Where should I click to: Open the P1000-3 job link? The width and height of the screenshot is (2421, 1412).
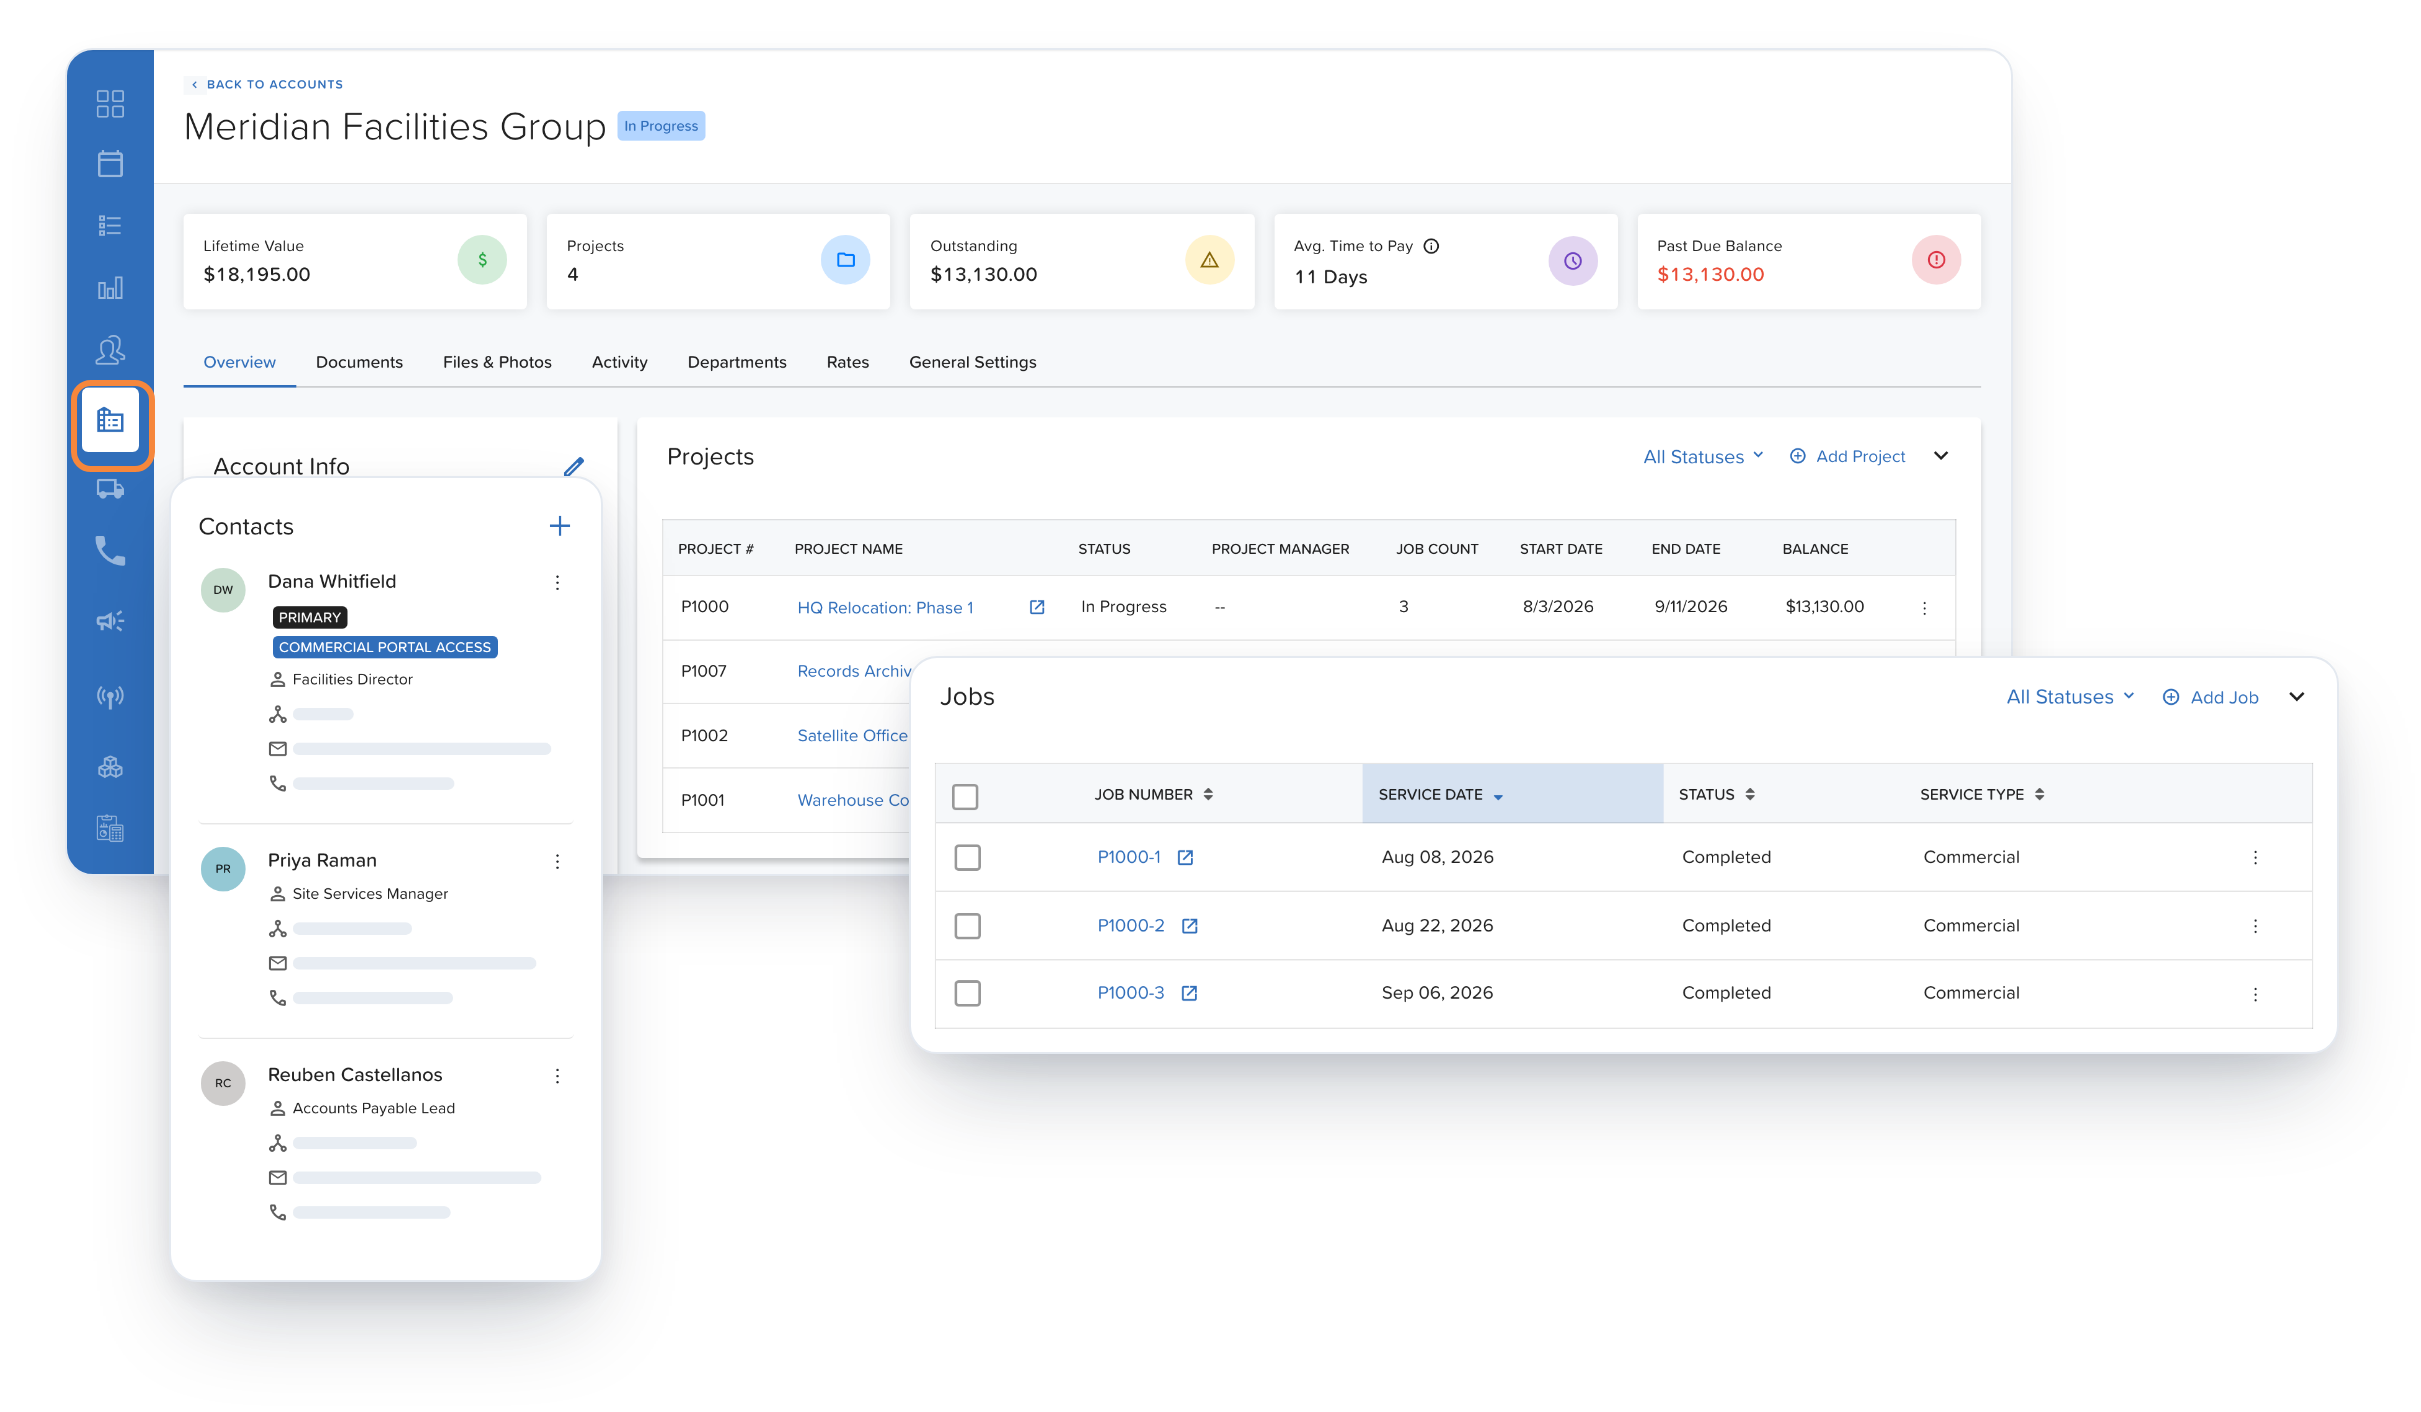point(1131,993)
